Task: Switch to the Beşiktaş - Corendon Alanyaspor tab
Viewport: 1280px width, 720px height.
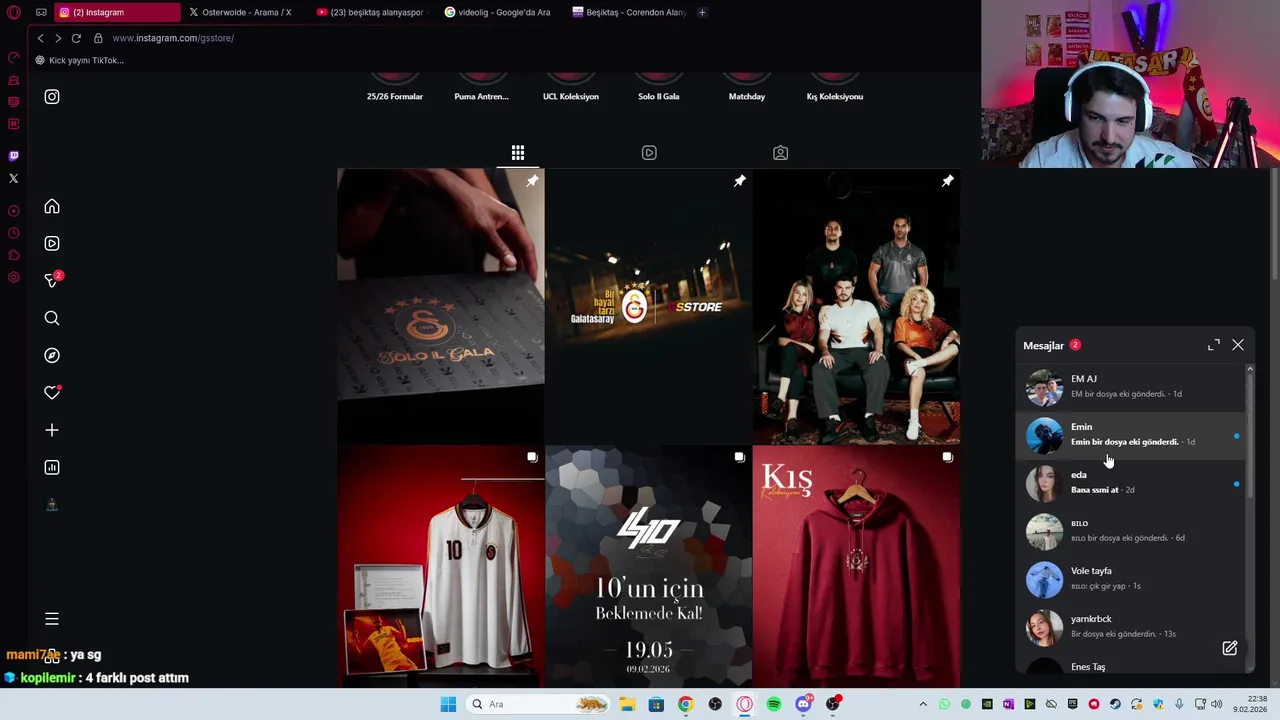Action: [x=628, y=13]
